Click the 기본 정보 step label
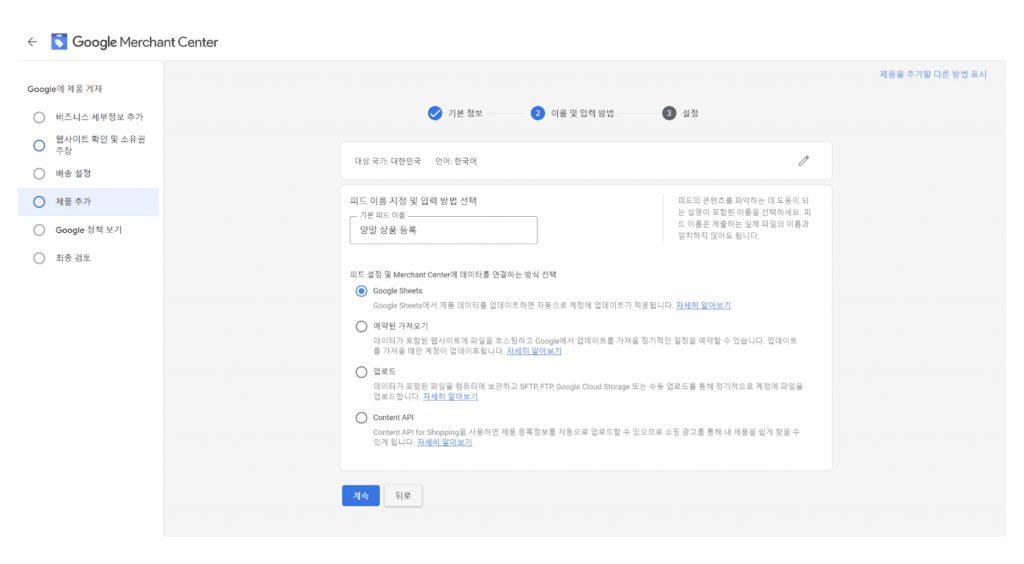Viewport: 1024px width, 564px height. tap(465, 114)
